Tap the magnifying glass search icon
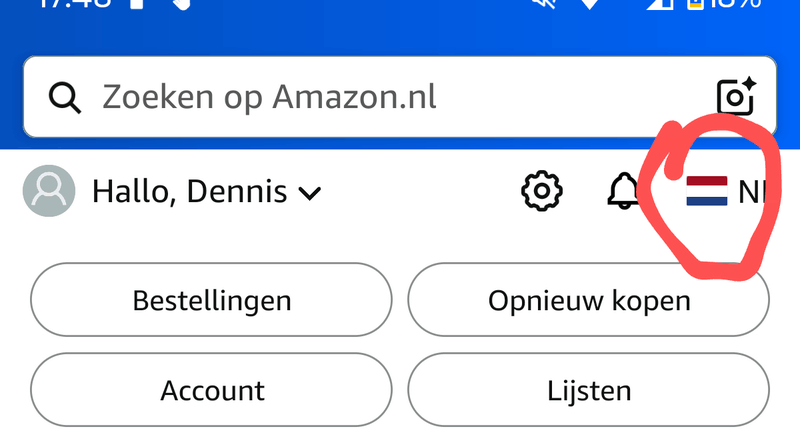This screenshot has height=443, width=800. 65,98
